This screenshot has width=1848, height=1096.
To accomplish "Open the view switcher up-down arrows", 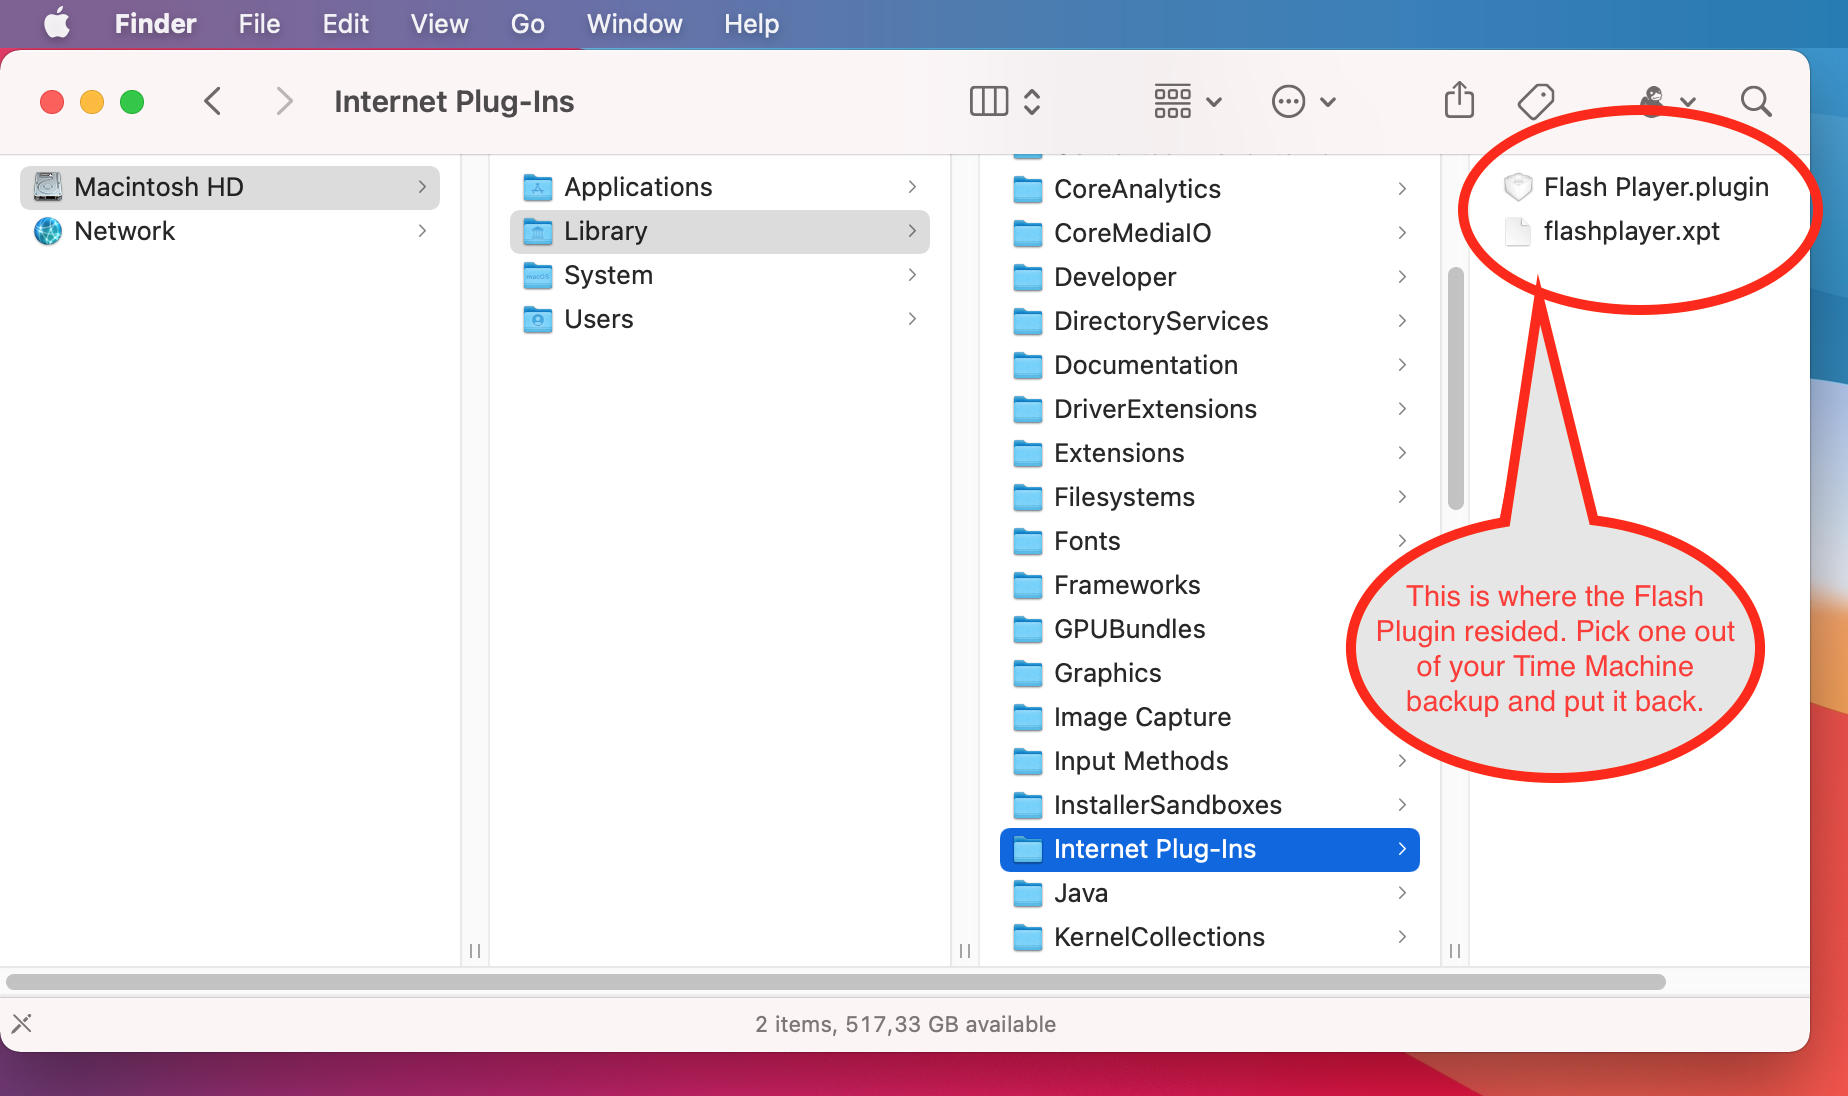I will coord(1032,101).
